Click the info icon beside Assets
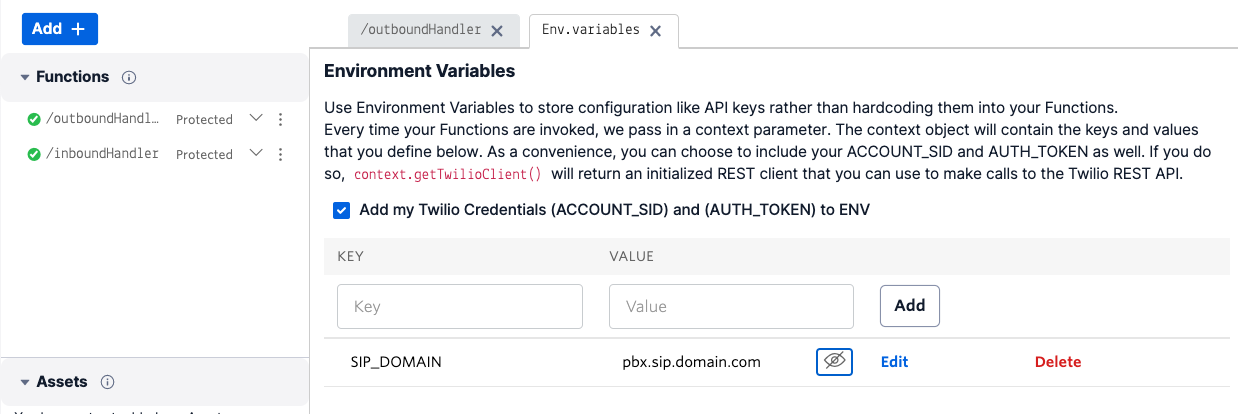Viewport: 1238px width, 414px height. [x=108, y=382]
